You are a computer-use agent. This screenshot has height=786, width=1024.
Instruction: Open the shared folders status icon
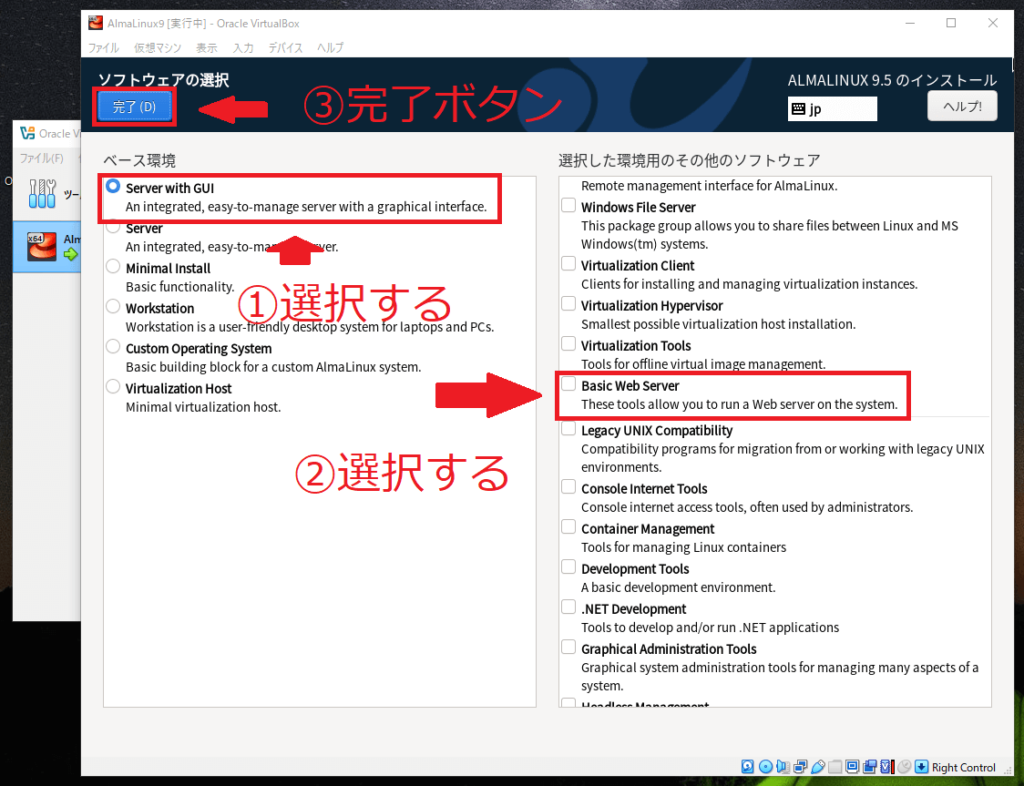(x=835, y=766)
